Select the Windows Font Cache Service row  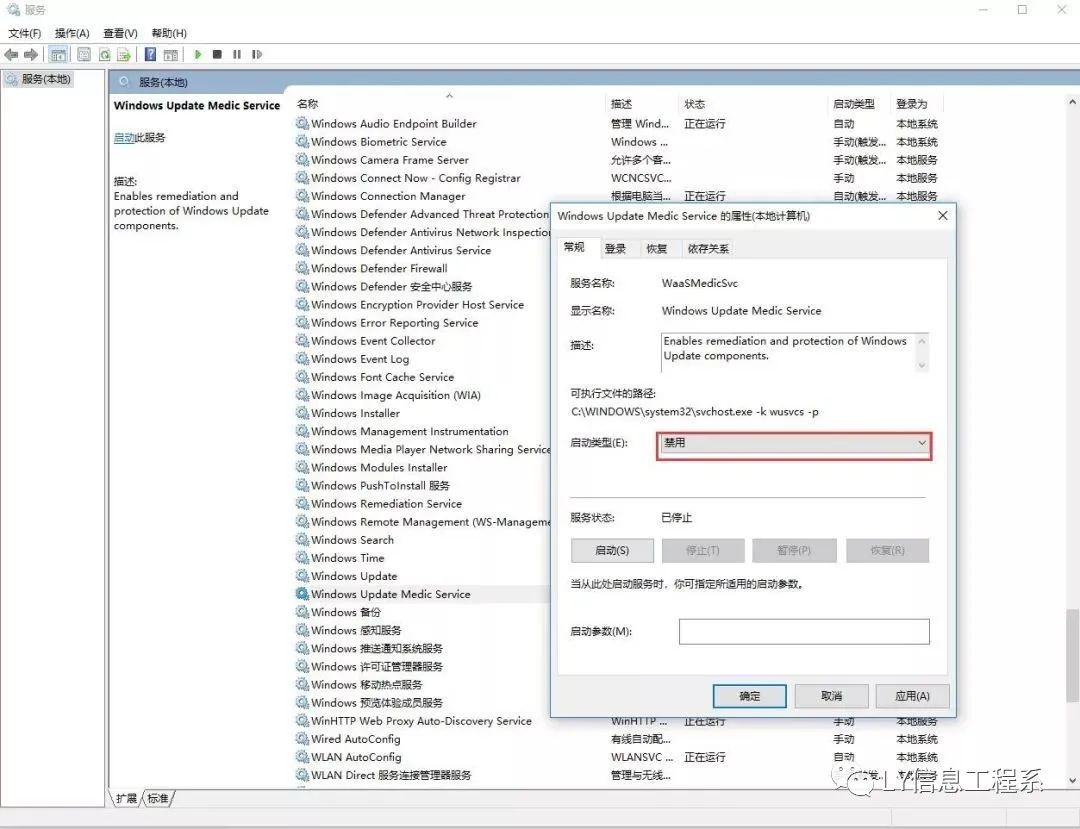pyautogui.click(x=422, y=377)
